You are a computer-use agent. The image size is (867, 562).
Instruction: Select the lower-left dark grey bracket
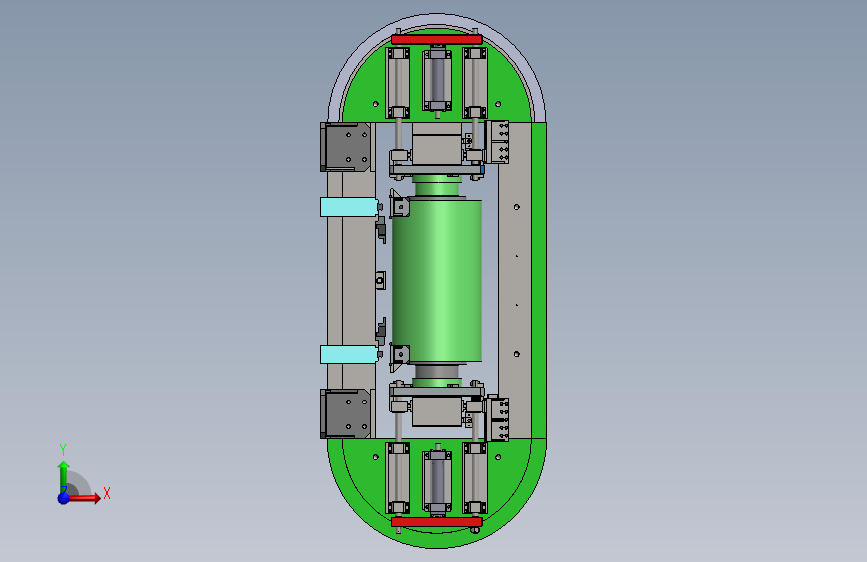(346, 414)
